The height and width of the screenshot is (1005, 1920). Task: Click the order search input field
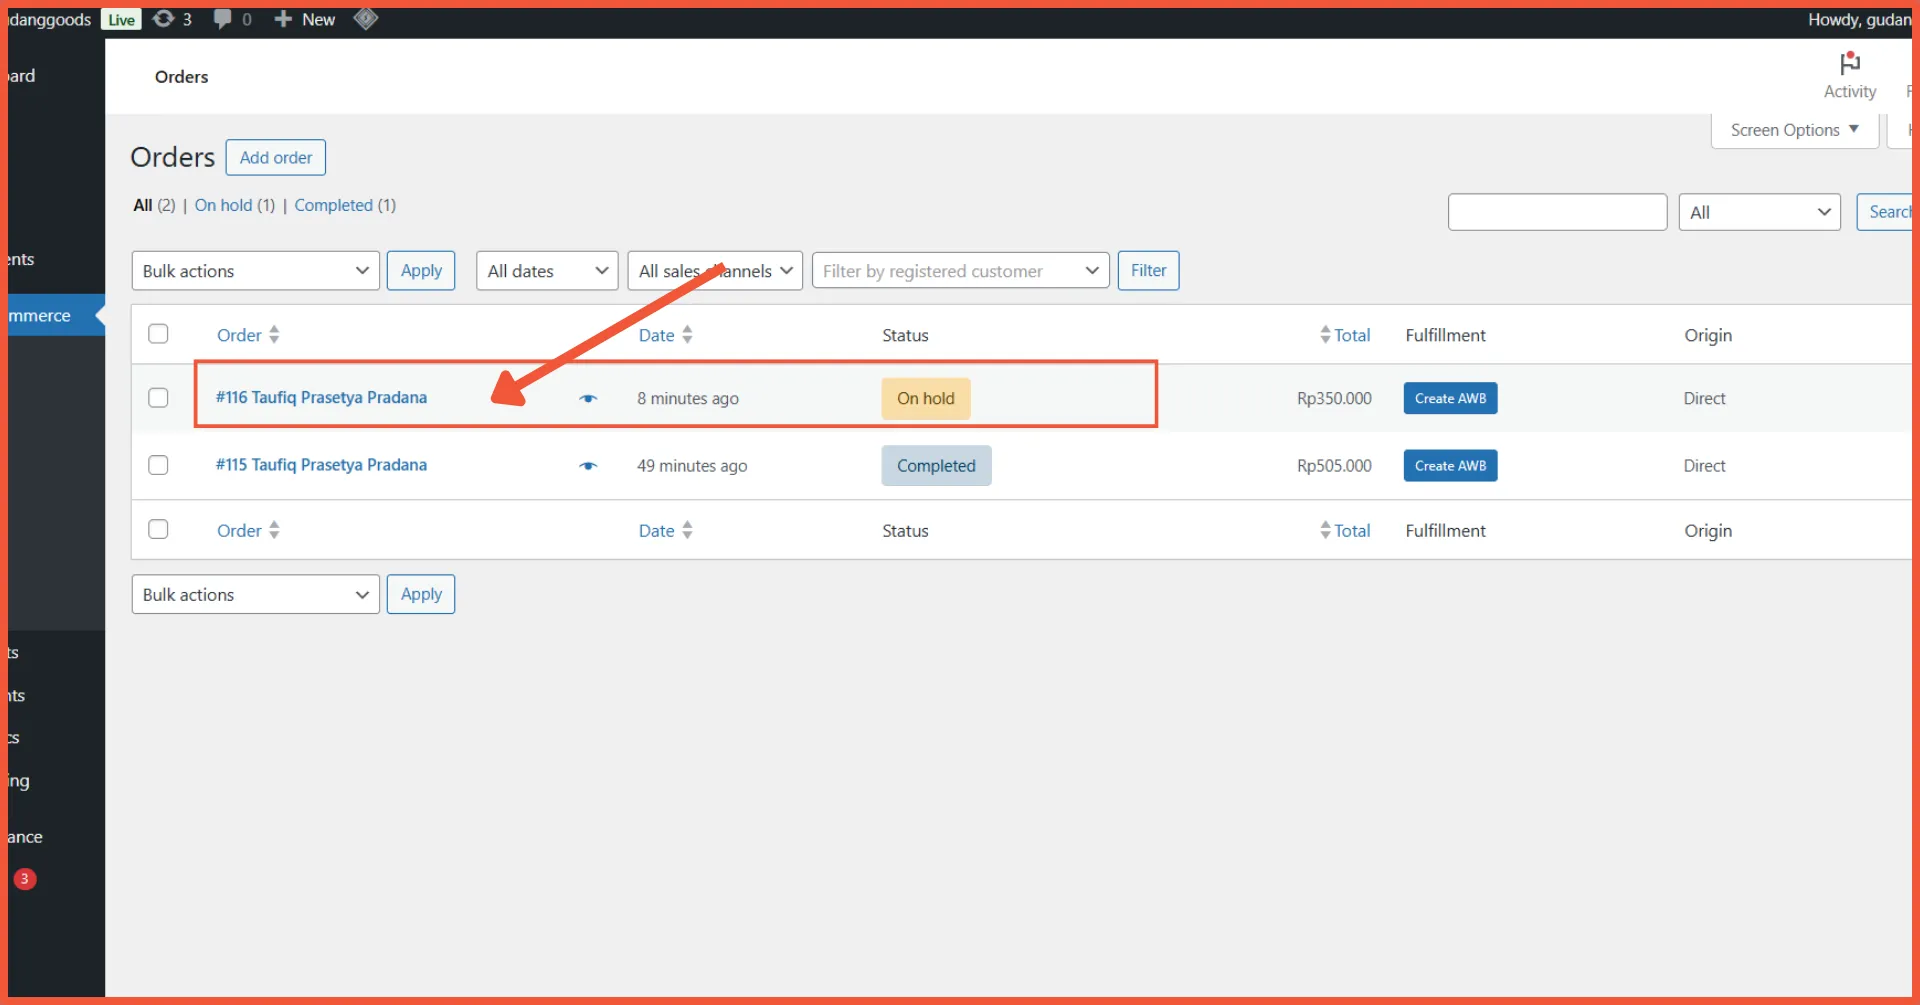click(x=1556, y=212)
